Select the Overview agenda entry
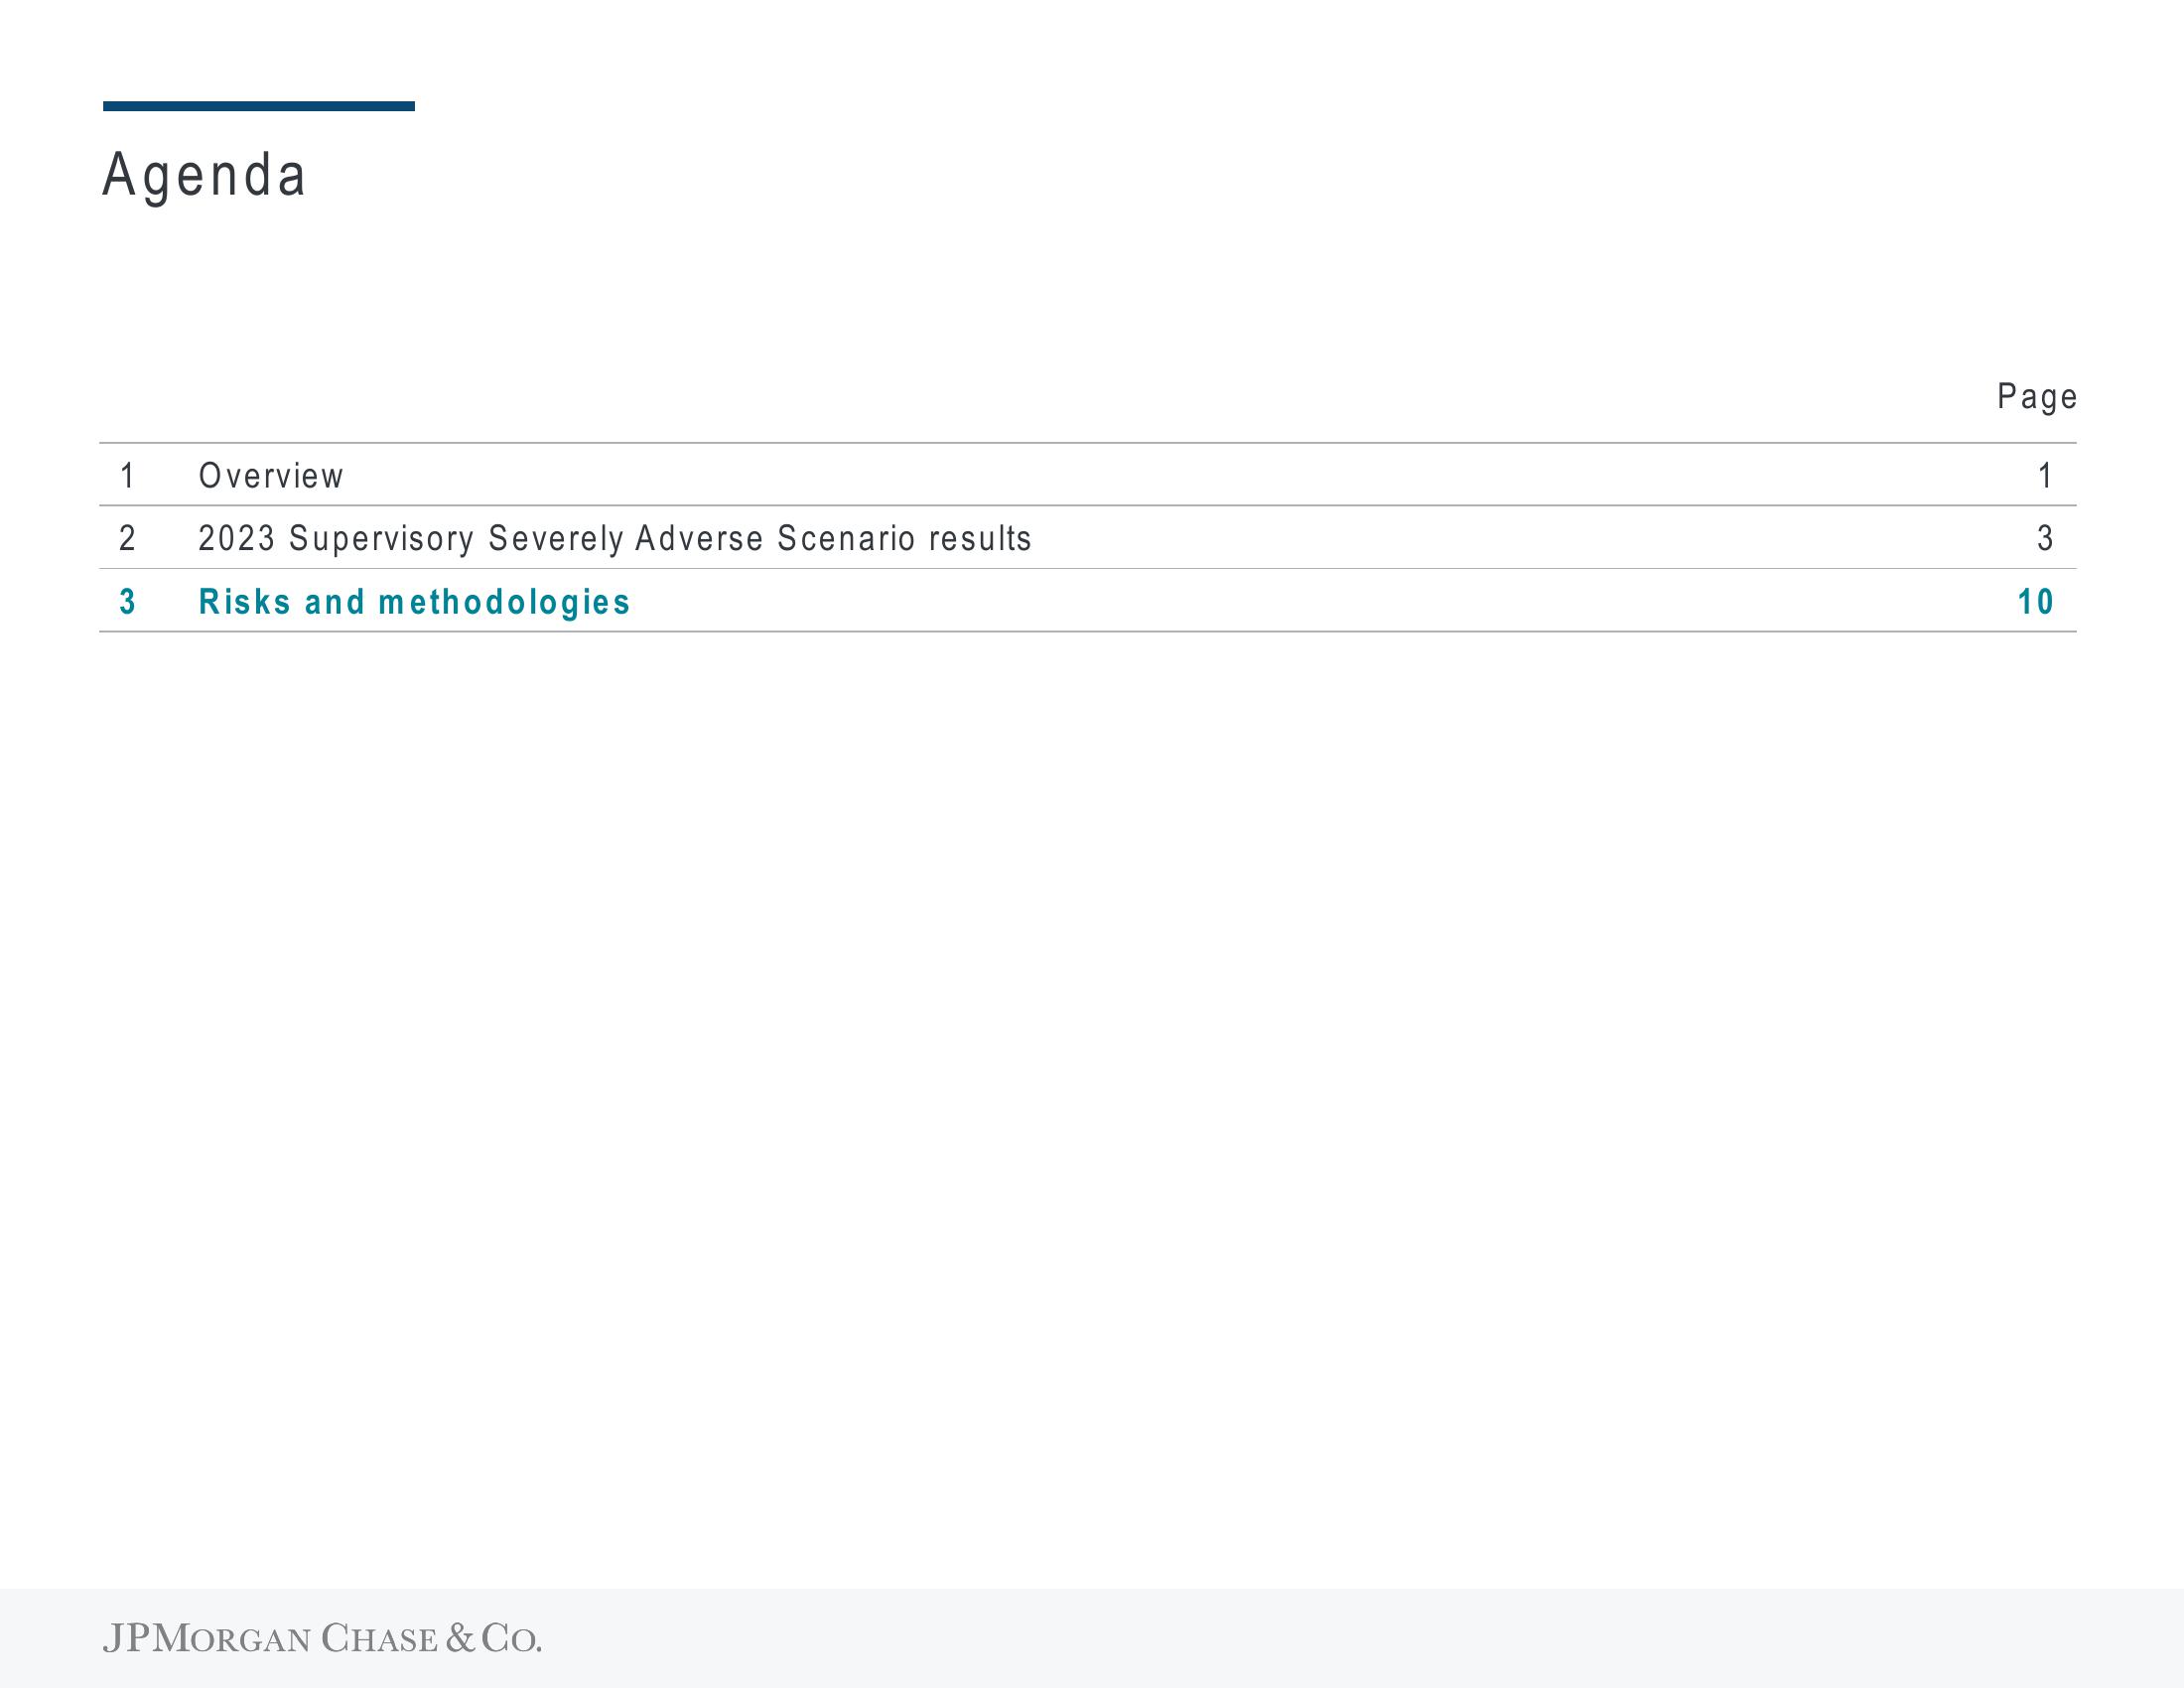The image size is (2184, 1688). (271, 476)
